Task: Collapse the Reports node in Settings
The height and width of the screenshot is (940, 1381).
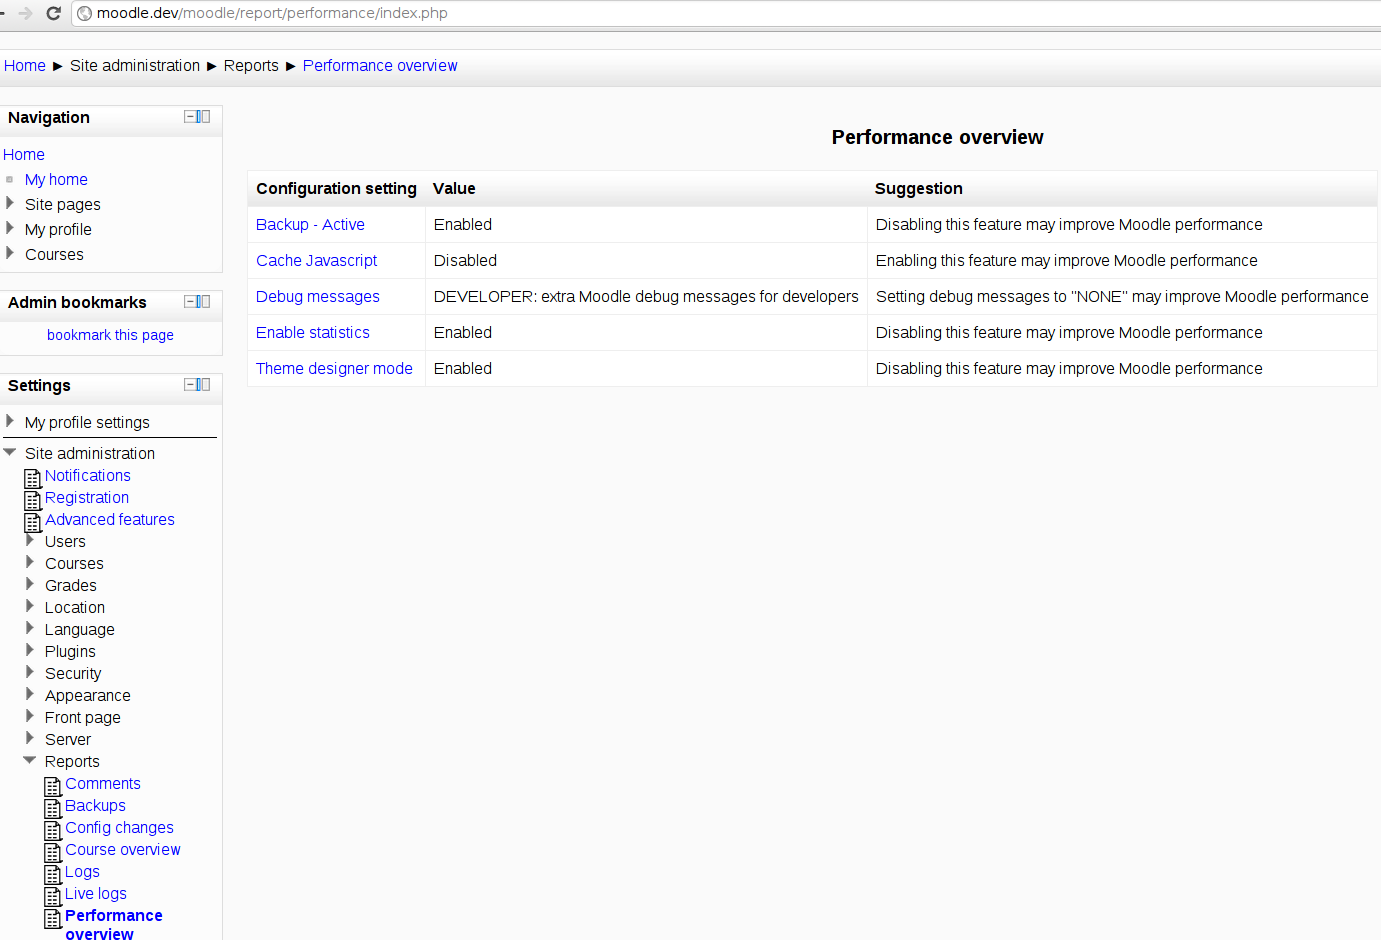Action: pyautogui.click(x=30, y=760)
